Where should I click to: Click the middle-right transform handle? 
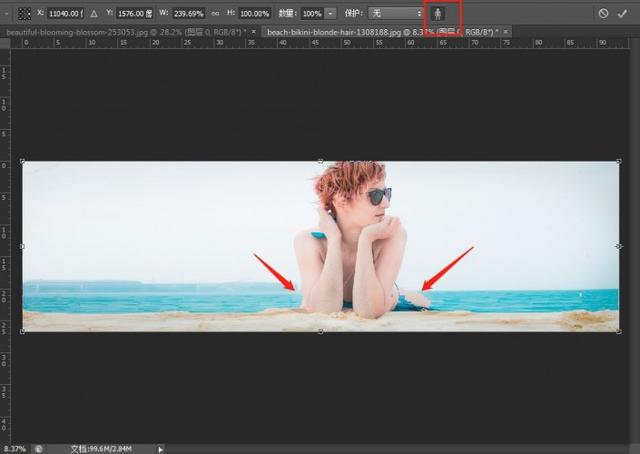tap(619, 247)
